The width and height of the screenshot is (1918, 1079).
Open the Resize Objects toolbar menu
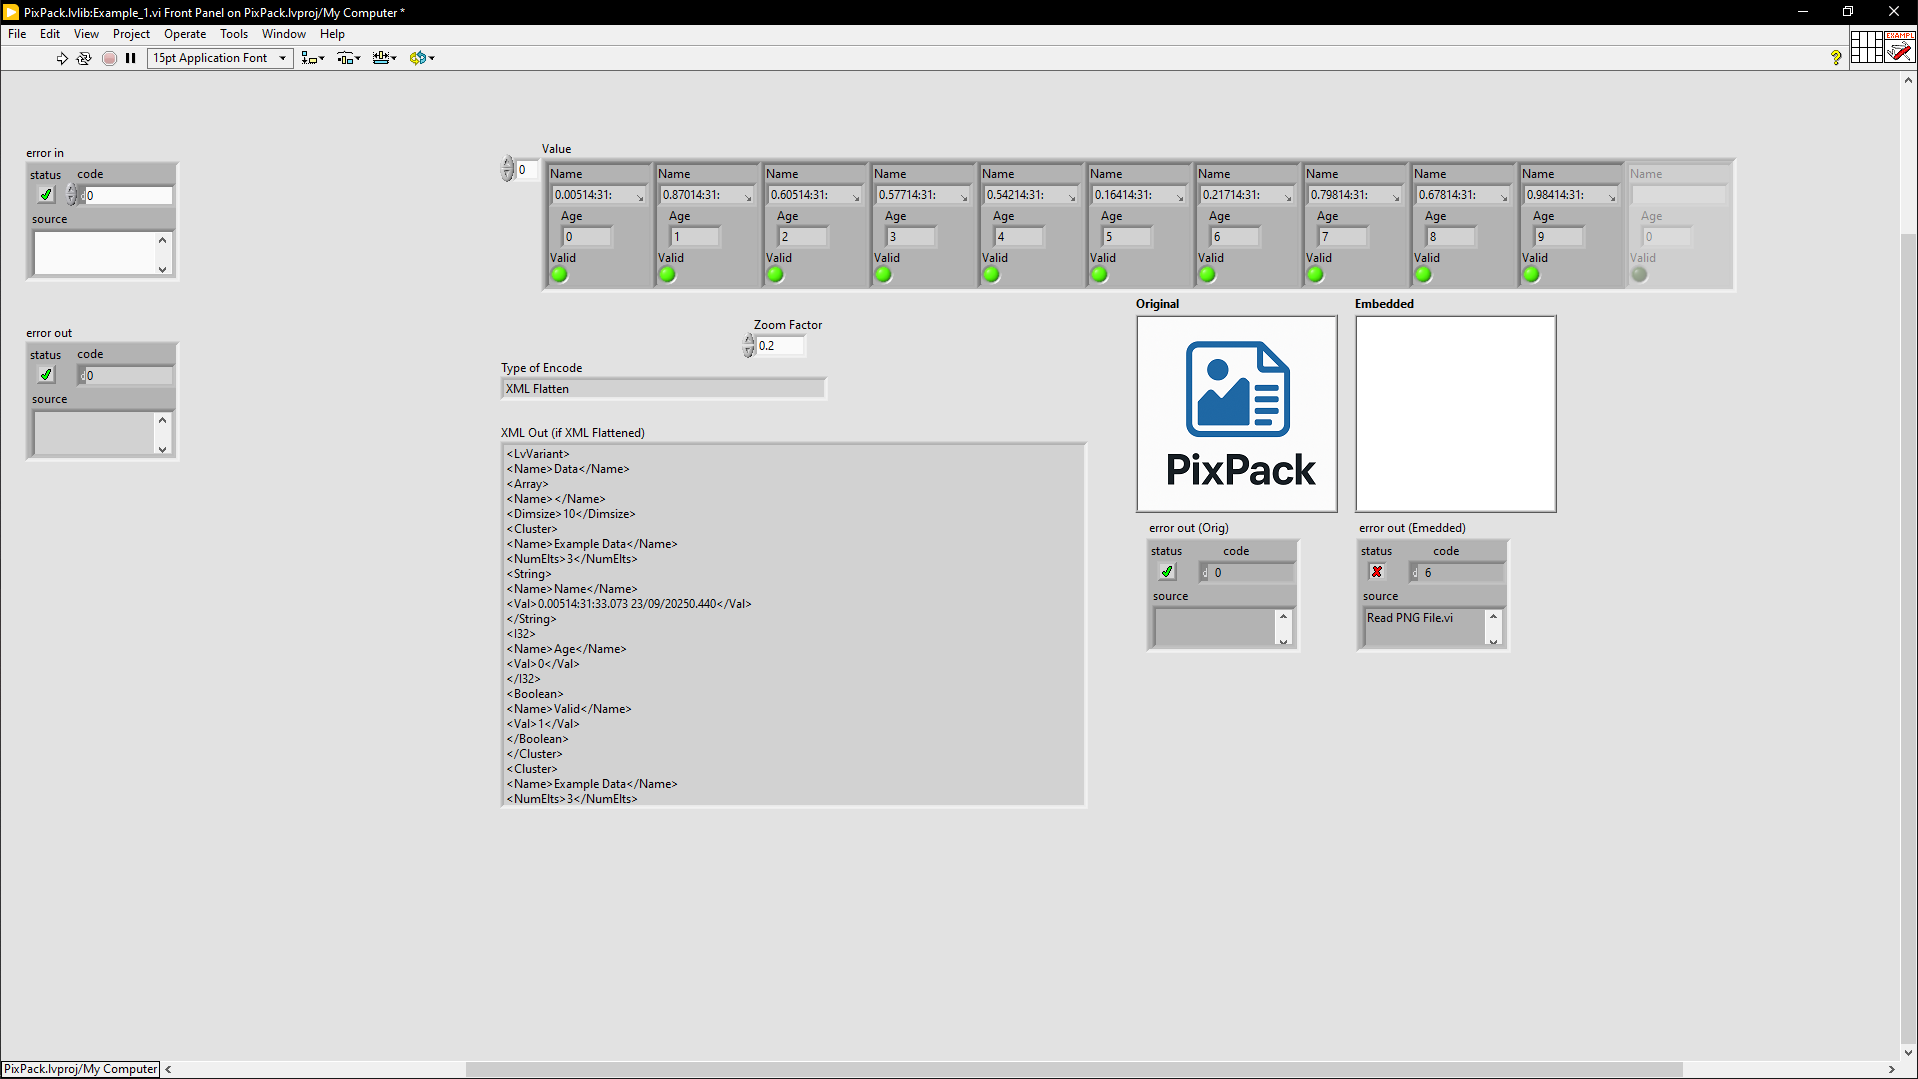(x=385, y=58)
